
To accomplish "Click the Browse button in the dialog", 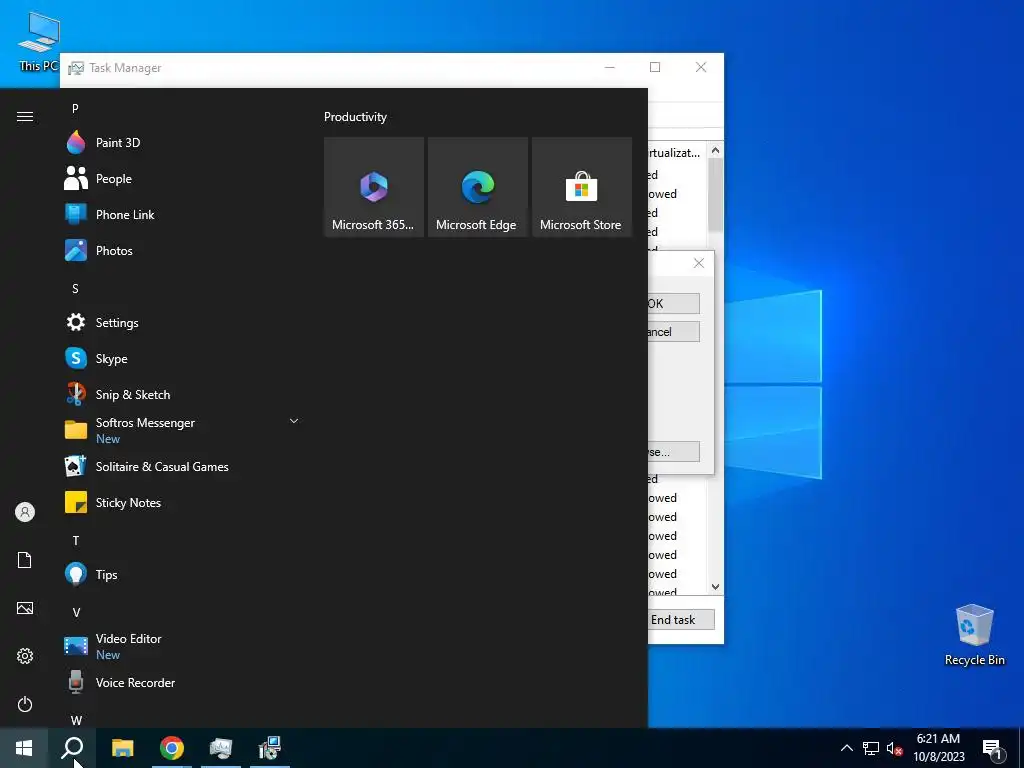I will [673, 452].
